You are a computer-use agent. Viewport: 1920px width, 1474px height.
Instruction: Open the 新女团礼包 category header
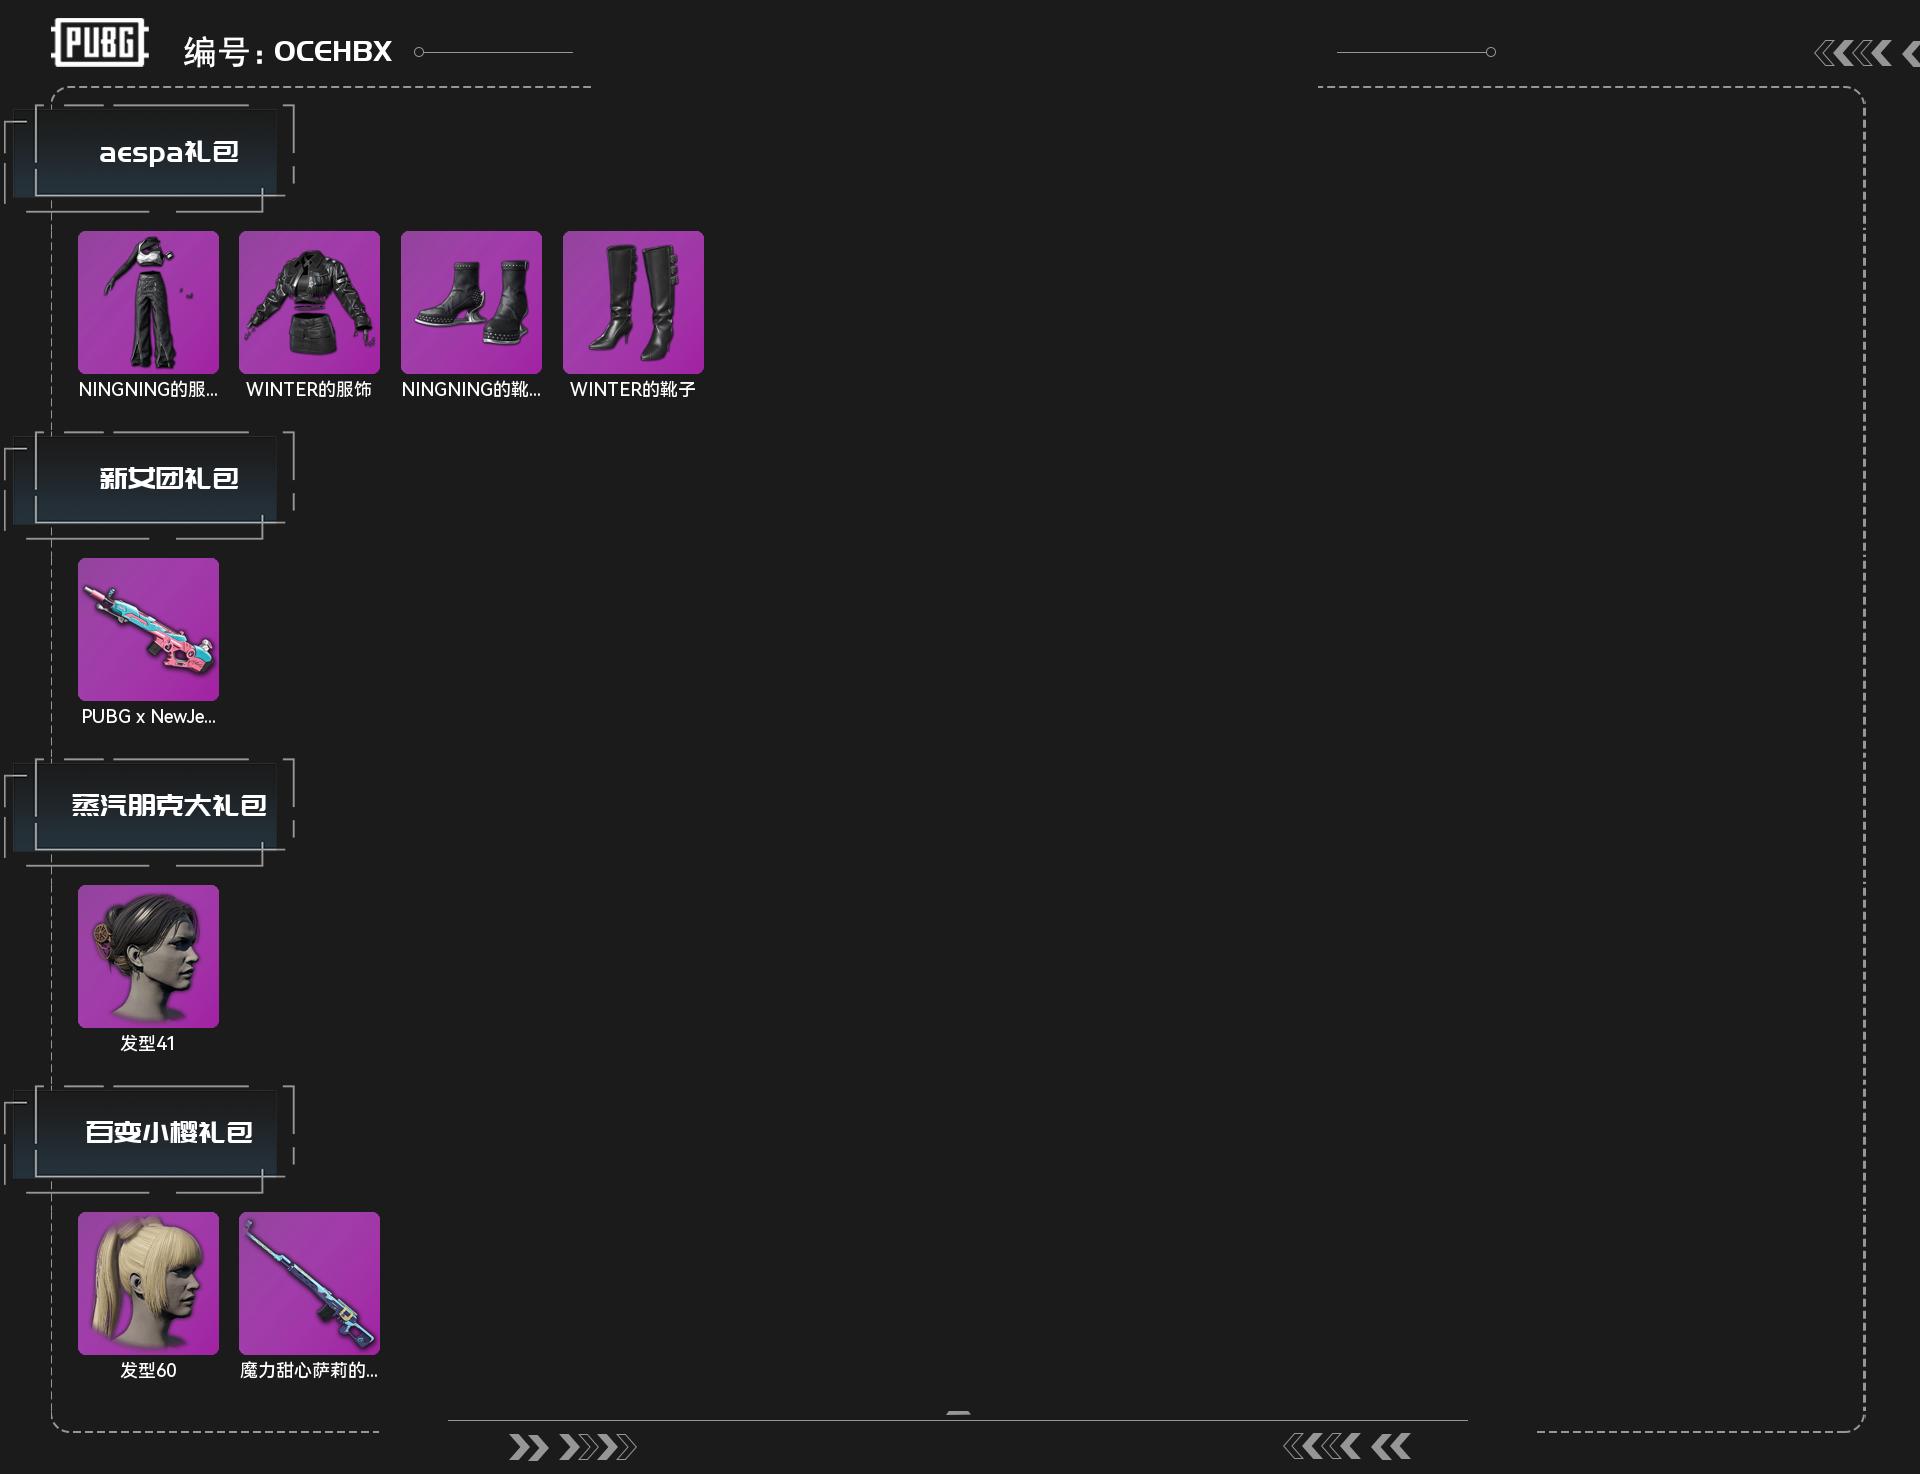(x=155, y=479)
